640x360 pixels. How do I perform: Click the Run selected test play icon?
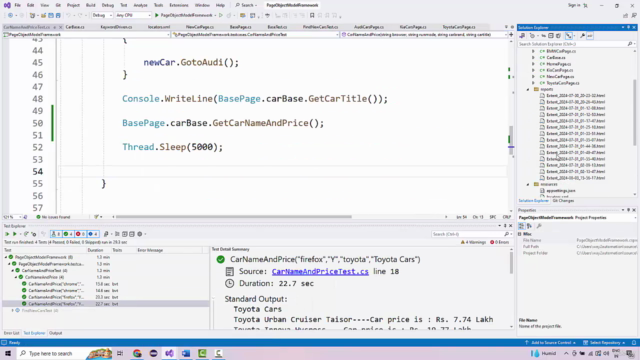coord(15,234)
